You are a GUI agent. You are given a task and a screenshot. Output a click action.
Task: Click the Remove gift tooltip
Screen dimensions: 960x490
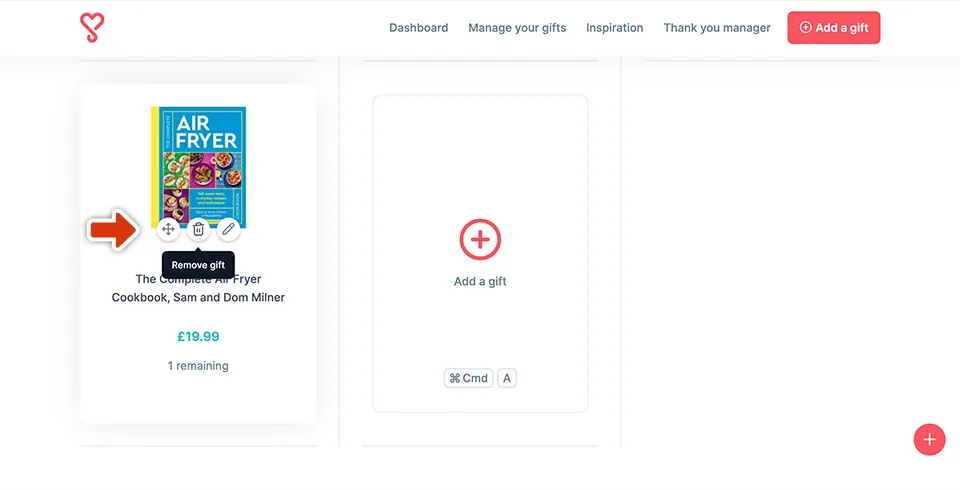pyautogui.click(x=198, y=265)
